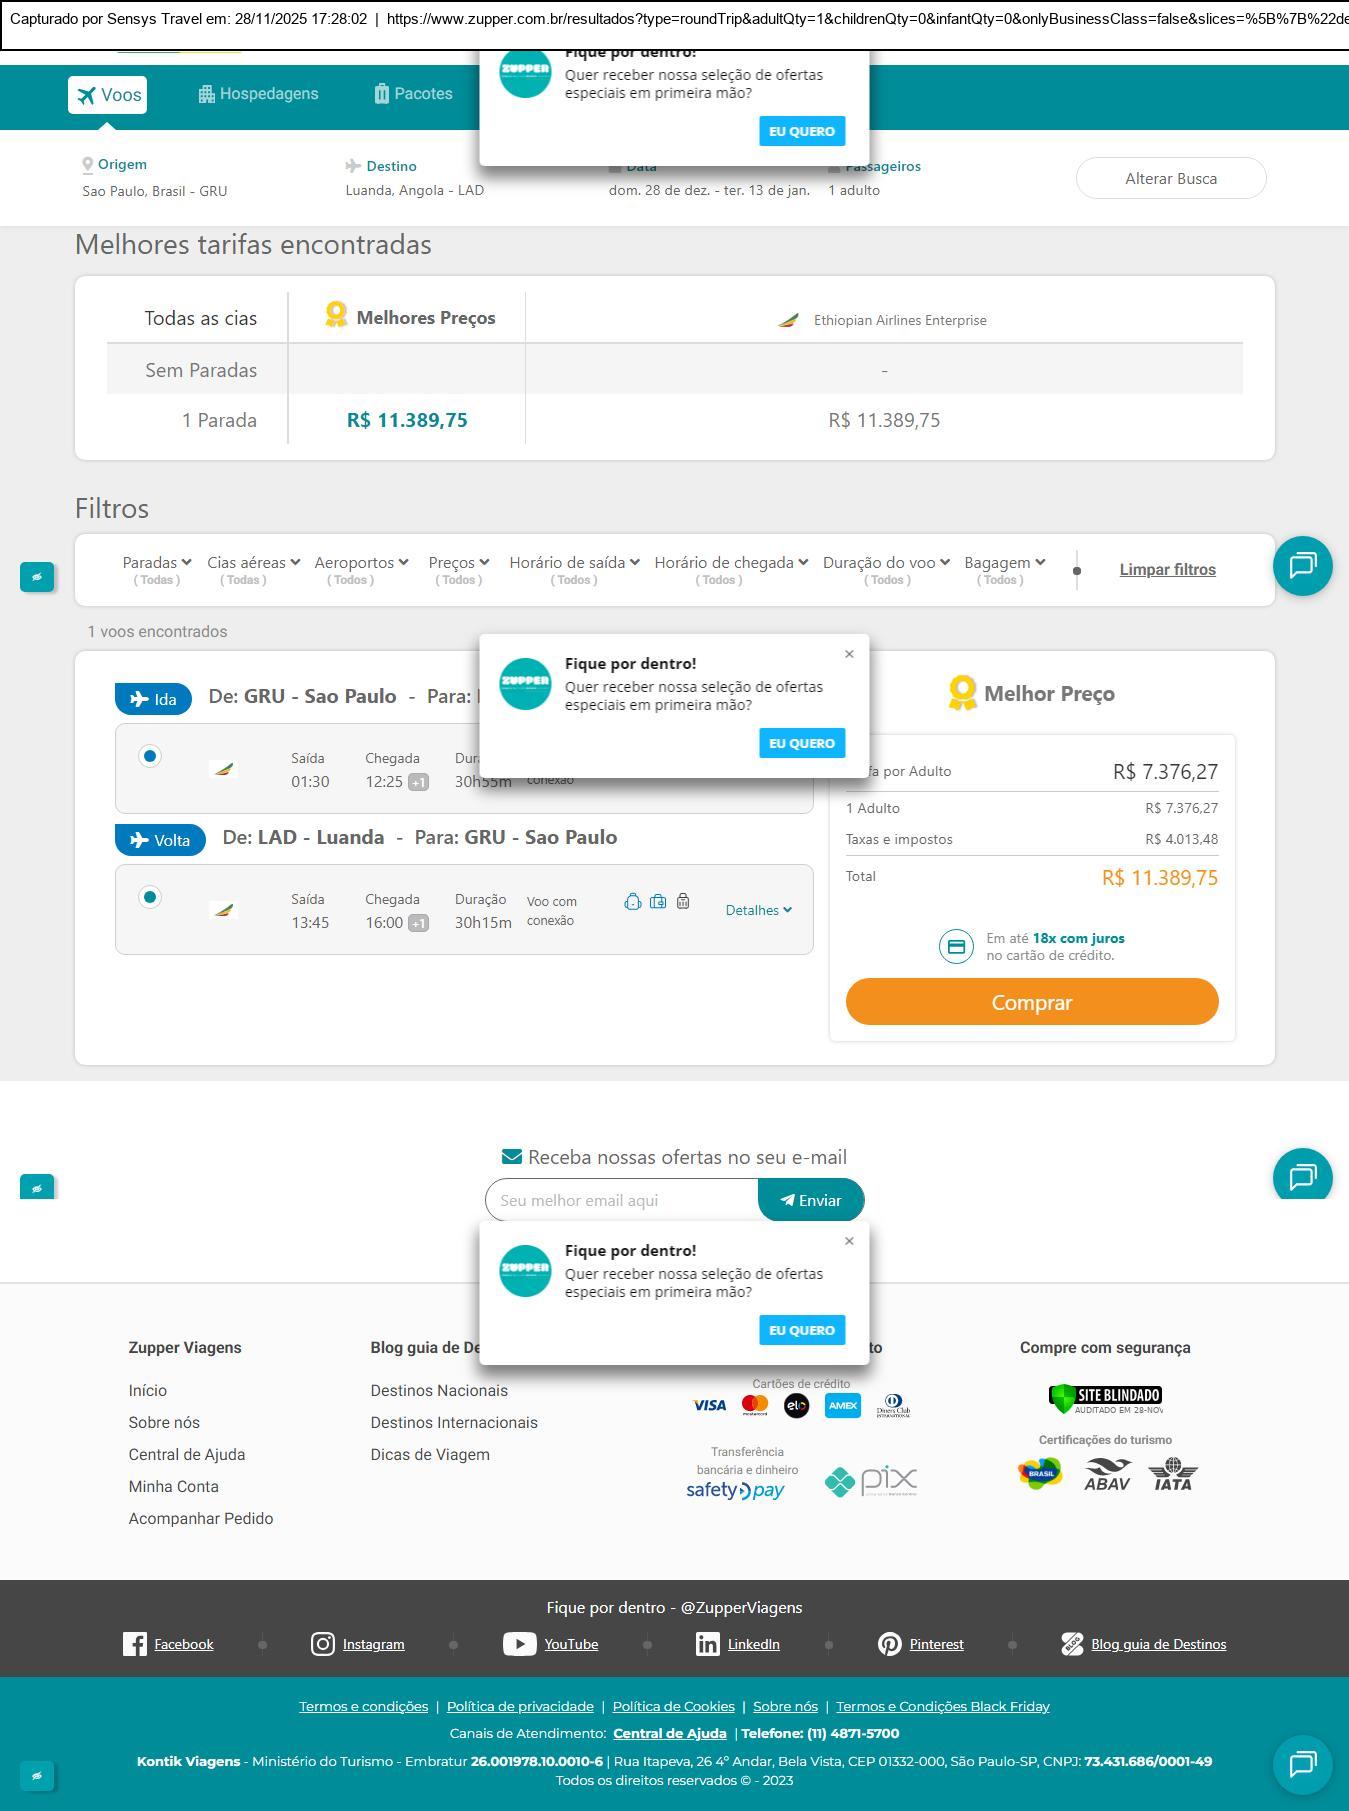Close the newsletter popup over Ida flight

pos(849,654)
